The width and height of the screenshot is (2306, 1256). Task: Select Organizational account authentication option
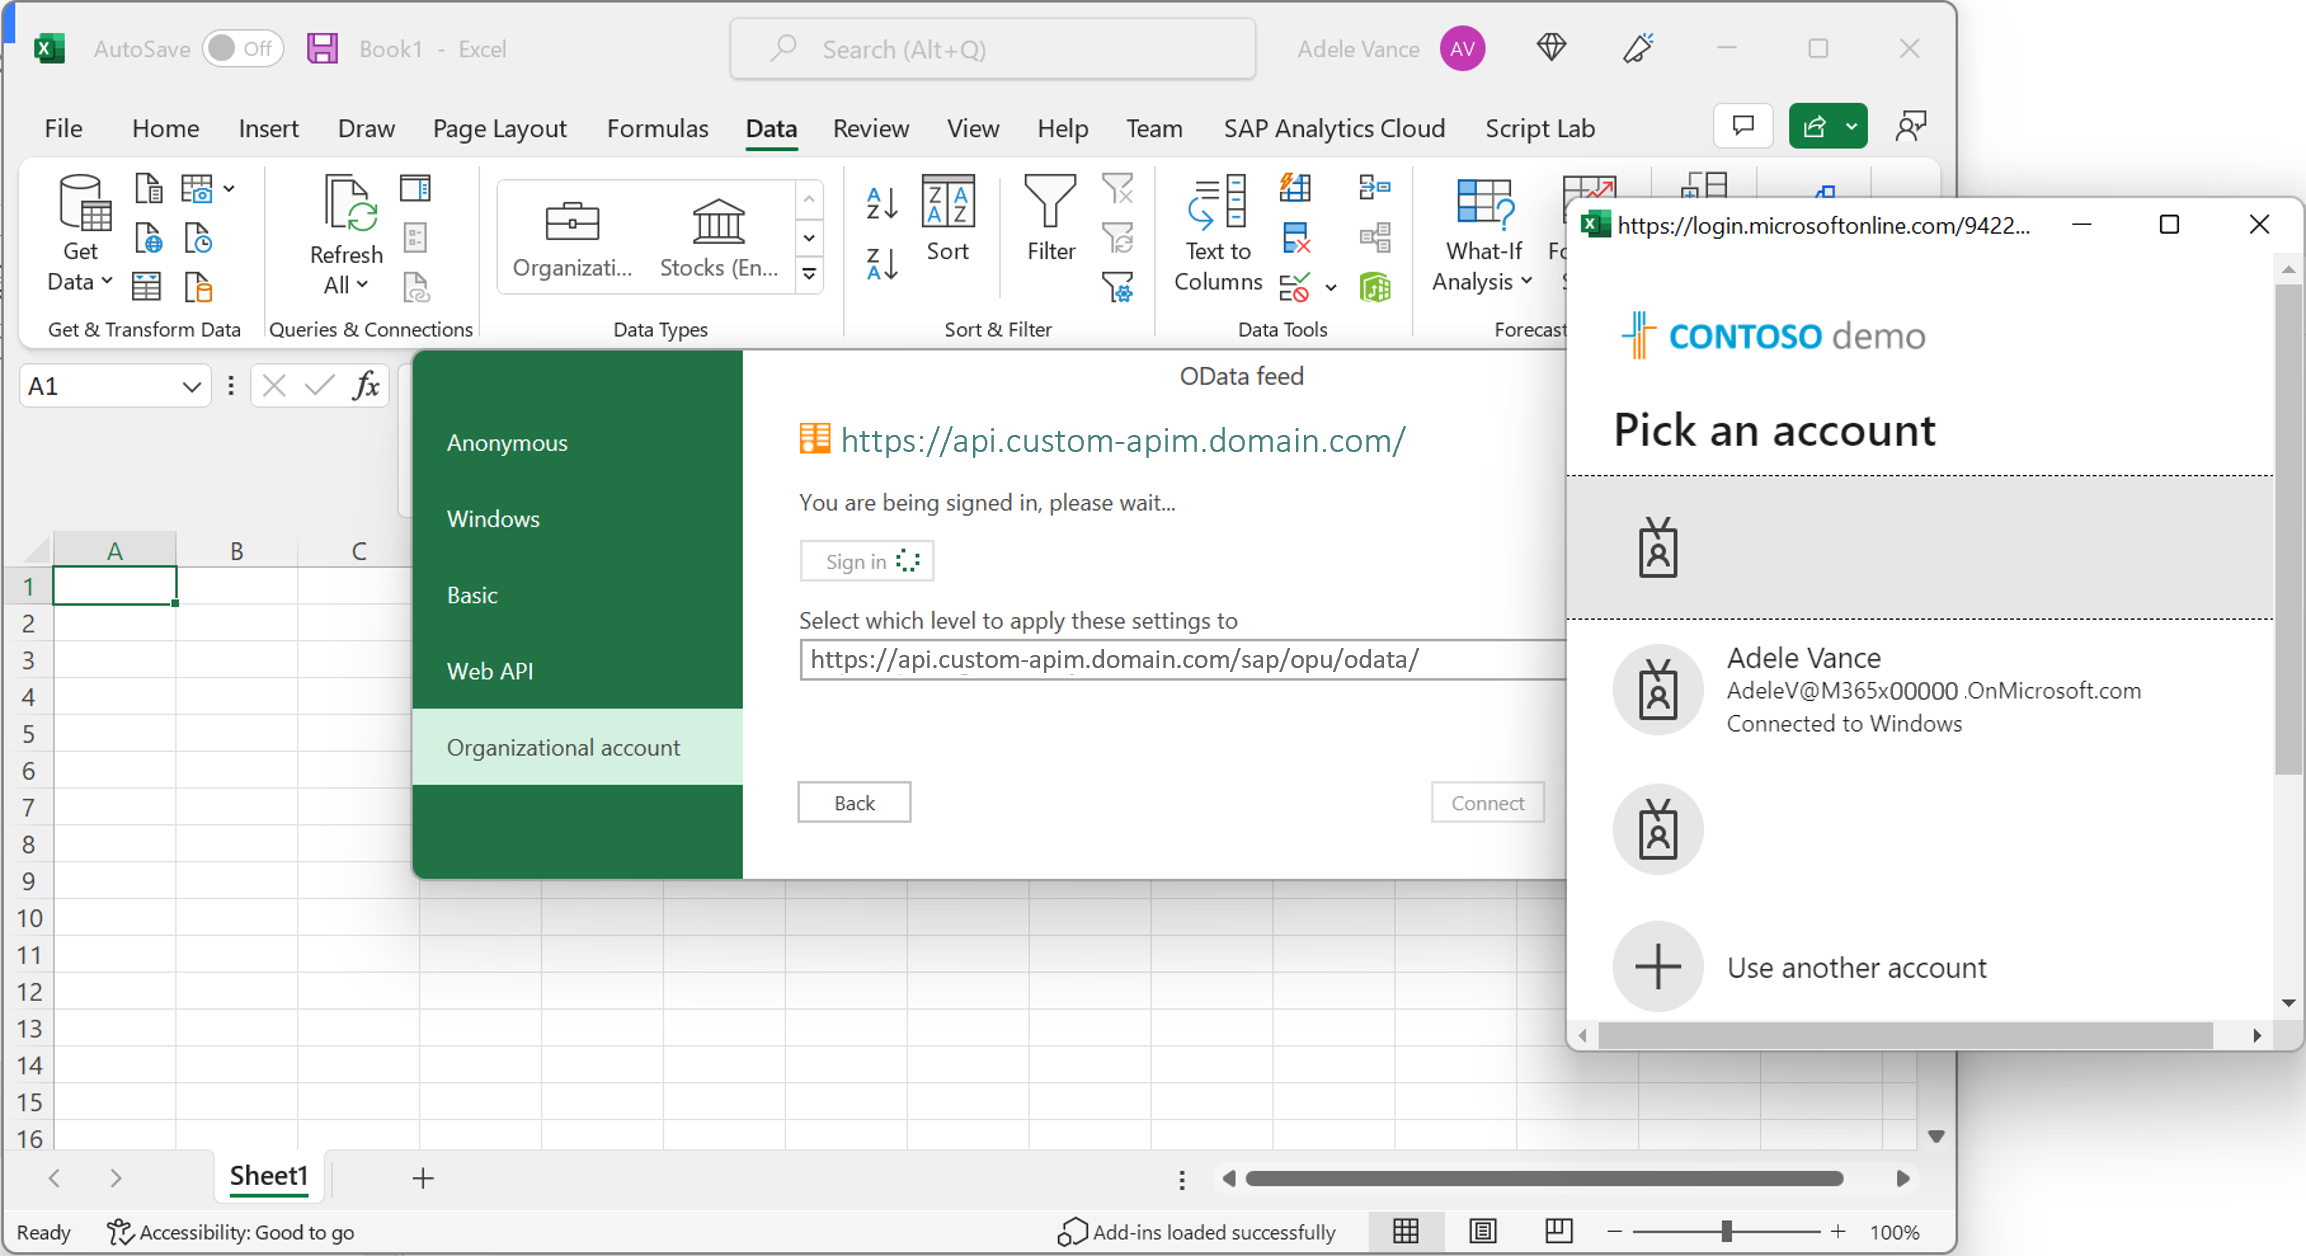pos(560,747)
